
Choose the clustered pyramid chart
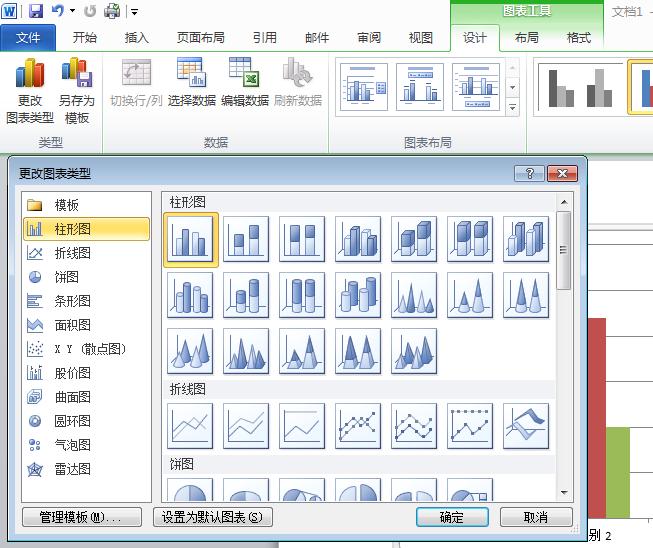coord(246,351)
